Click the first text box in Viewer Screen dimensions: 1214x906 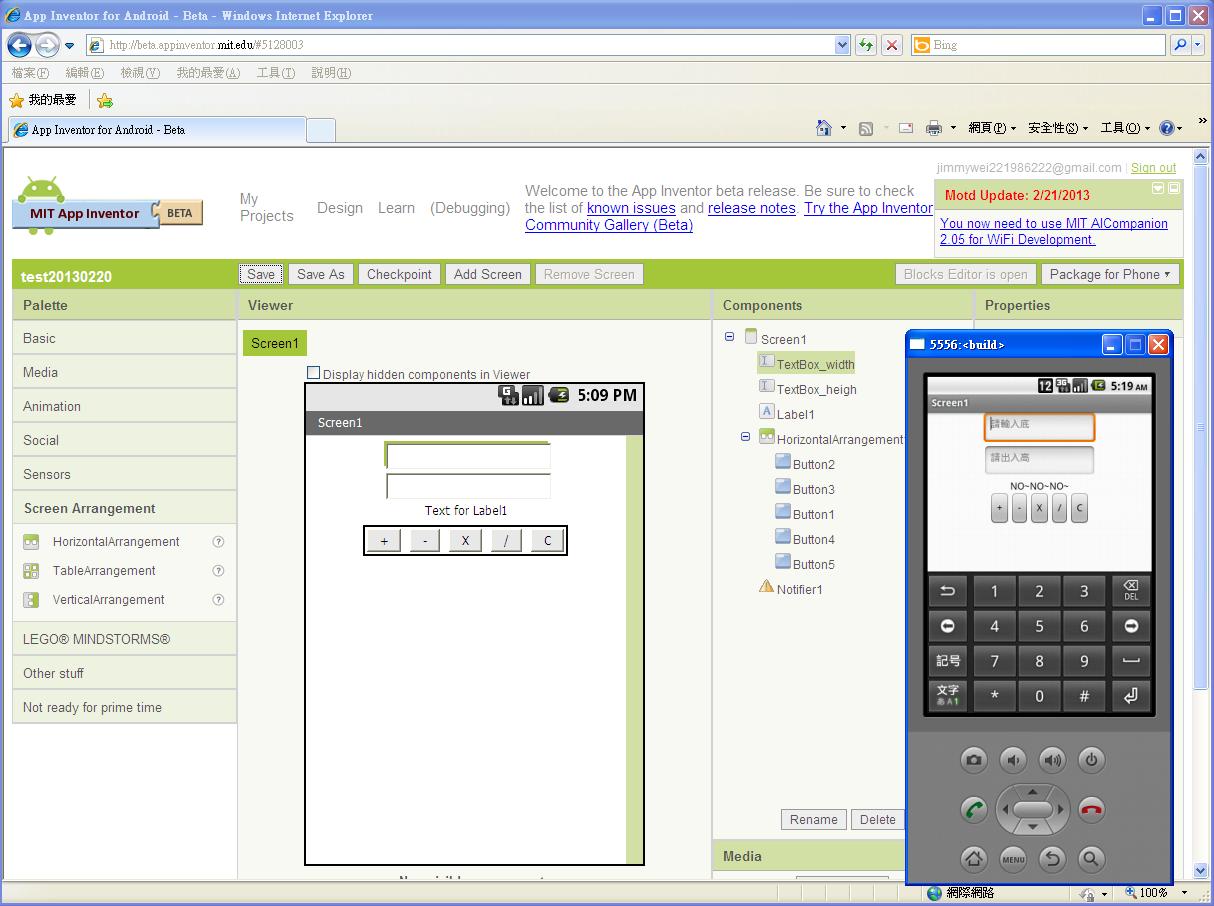pos(468,456)
